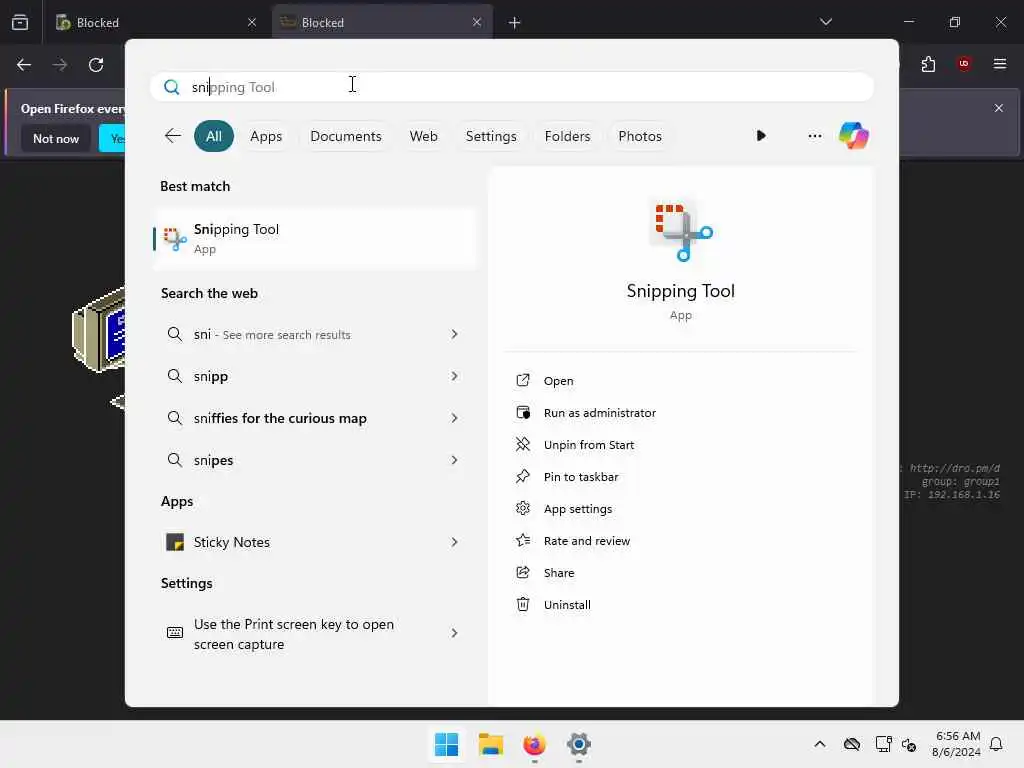
Task: Choose Run as administrator
Action: pos(600,413)
